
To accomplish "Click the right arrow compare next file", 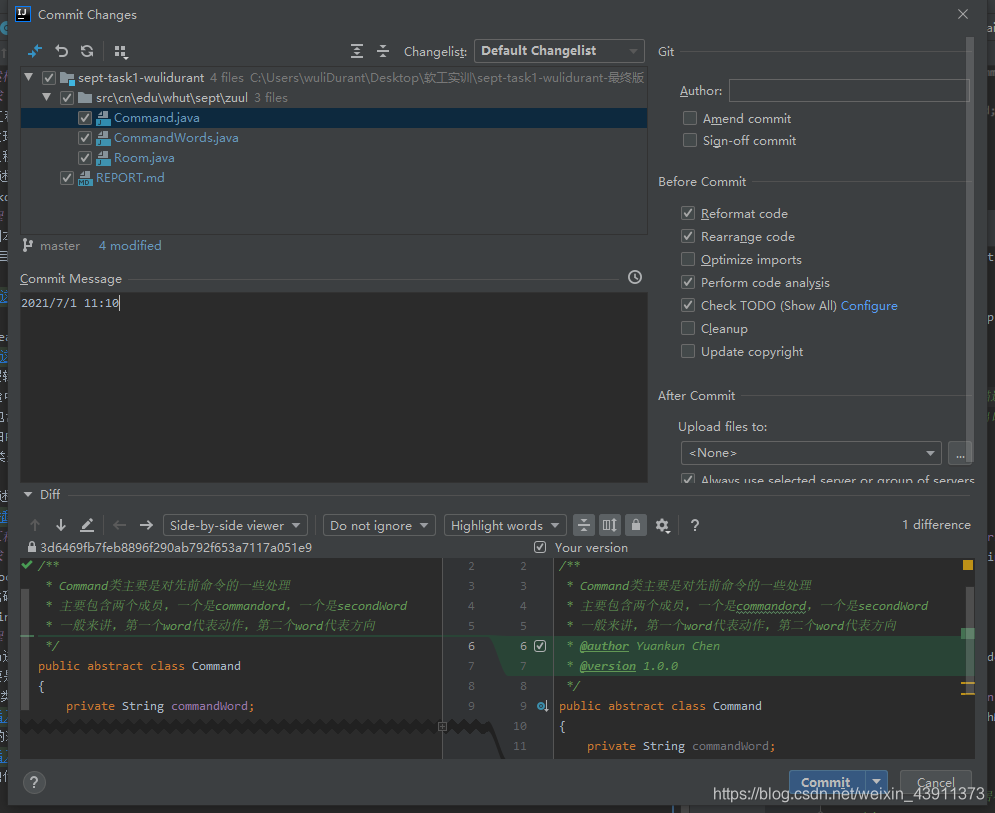I will point(146,525).
